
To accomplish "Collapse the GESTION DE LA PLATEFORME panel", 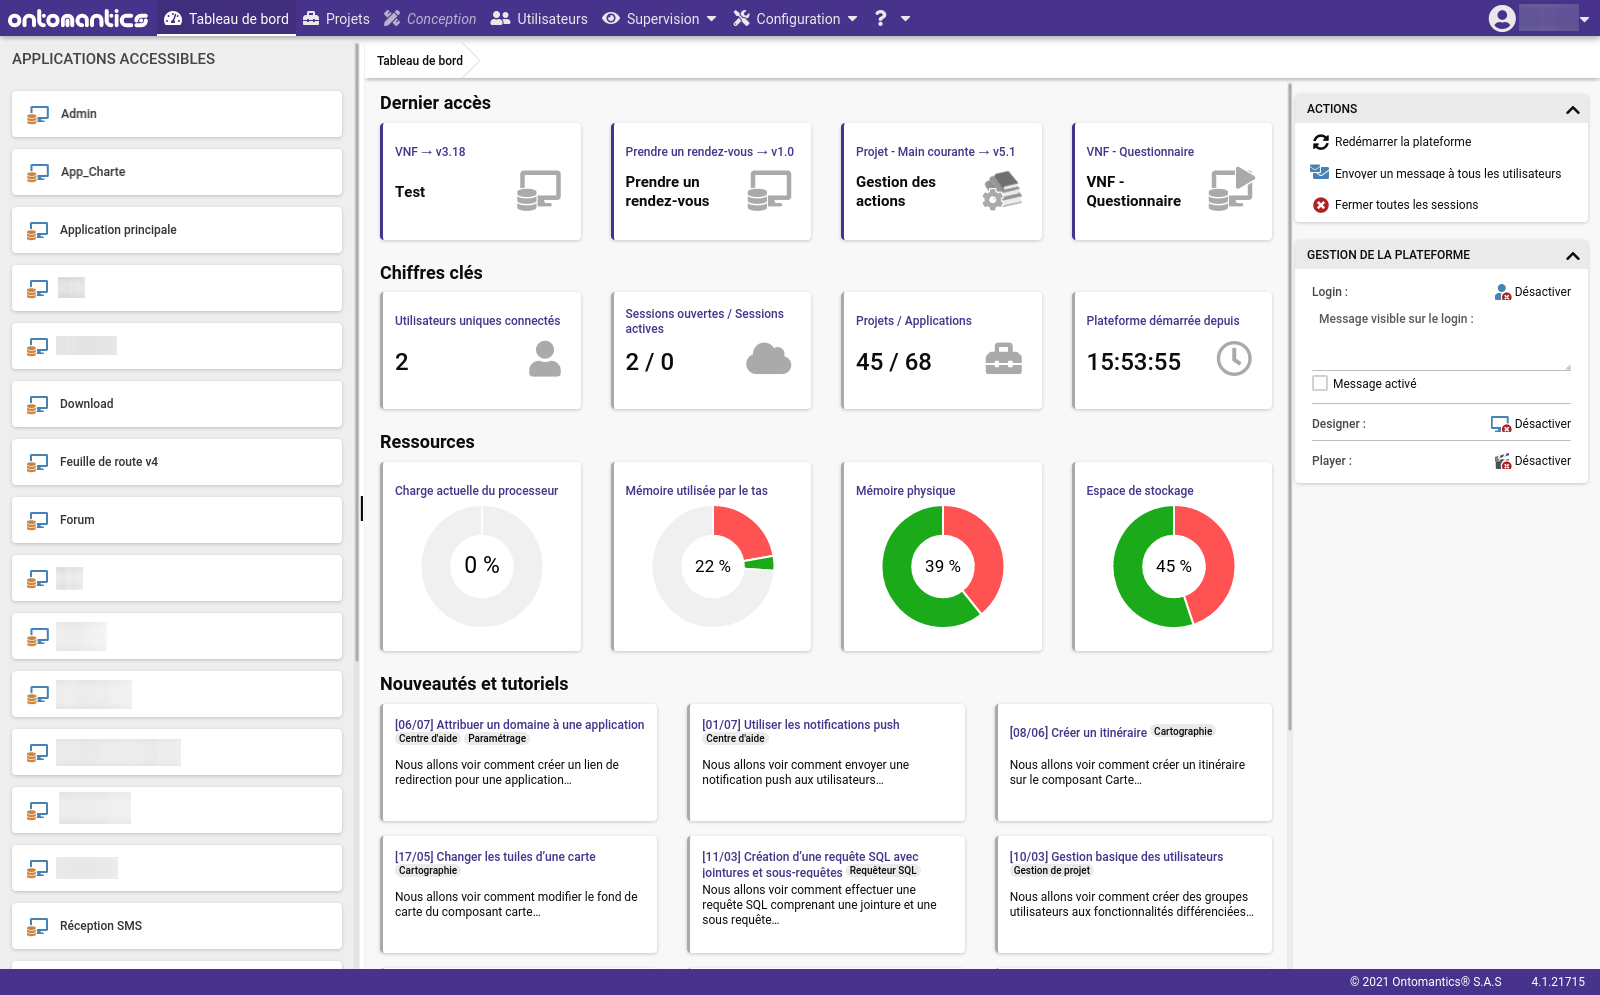I will click(x=1572, y=255).
